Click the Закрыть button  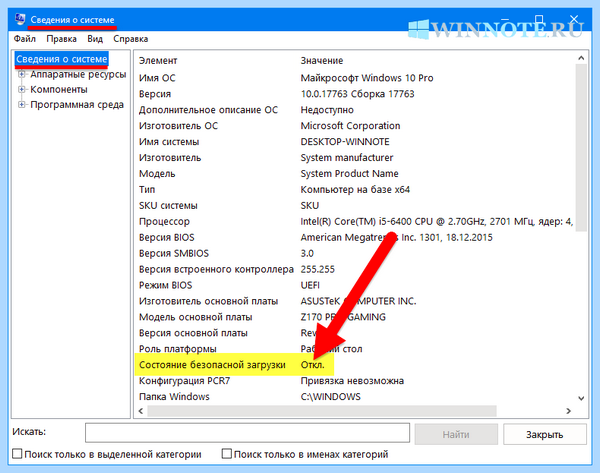click(x=545, y=434)
